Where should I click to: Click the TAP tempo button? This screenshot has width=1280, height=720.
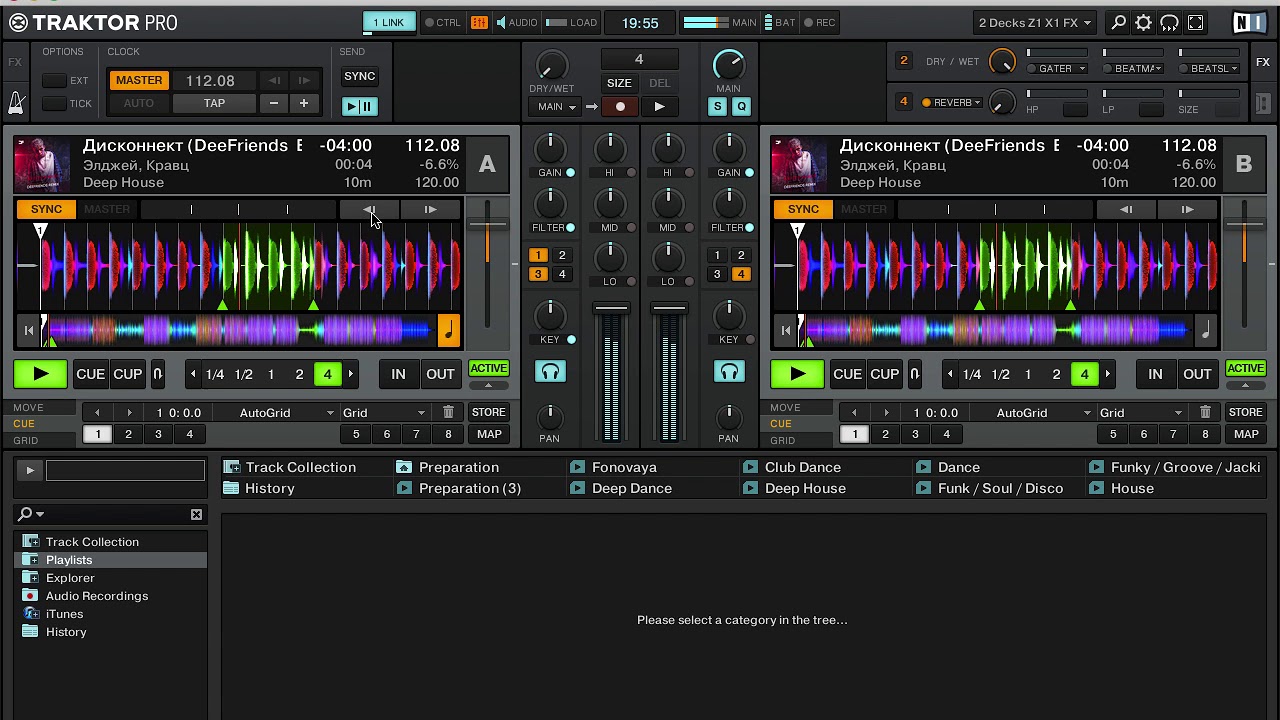214,103
